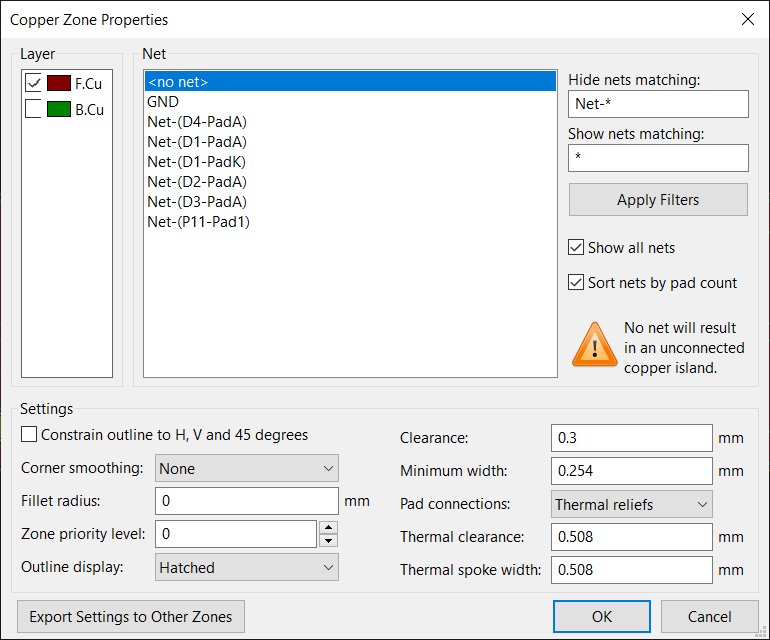Viewport: 770px width, 640px height.
Task: Toggle Show all nets checkbox
Action: pyautogui.click(x=576, y=248)
